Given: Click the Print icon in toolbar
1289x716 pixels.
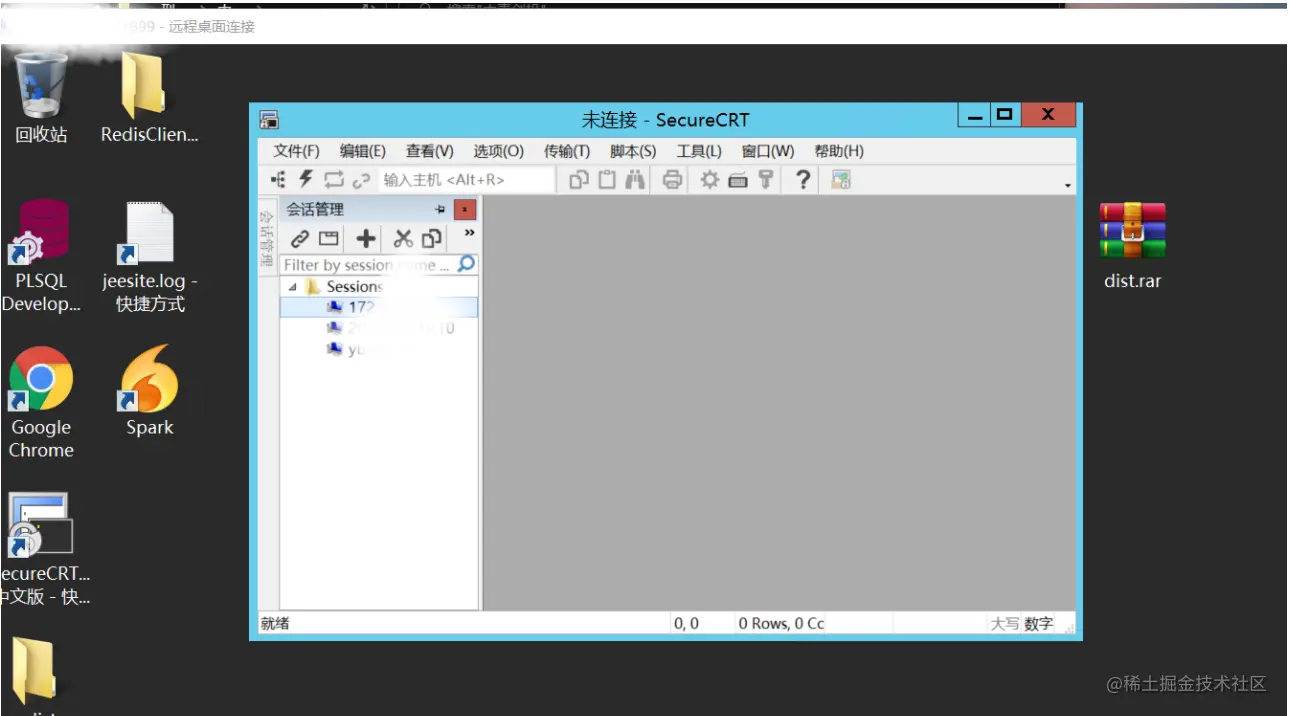Looking at the screenshot, I should (673, 180).
